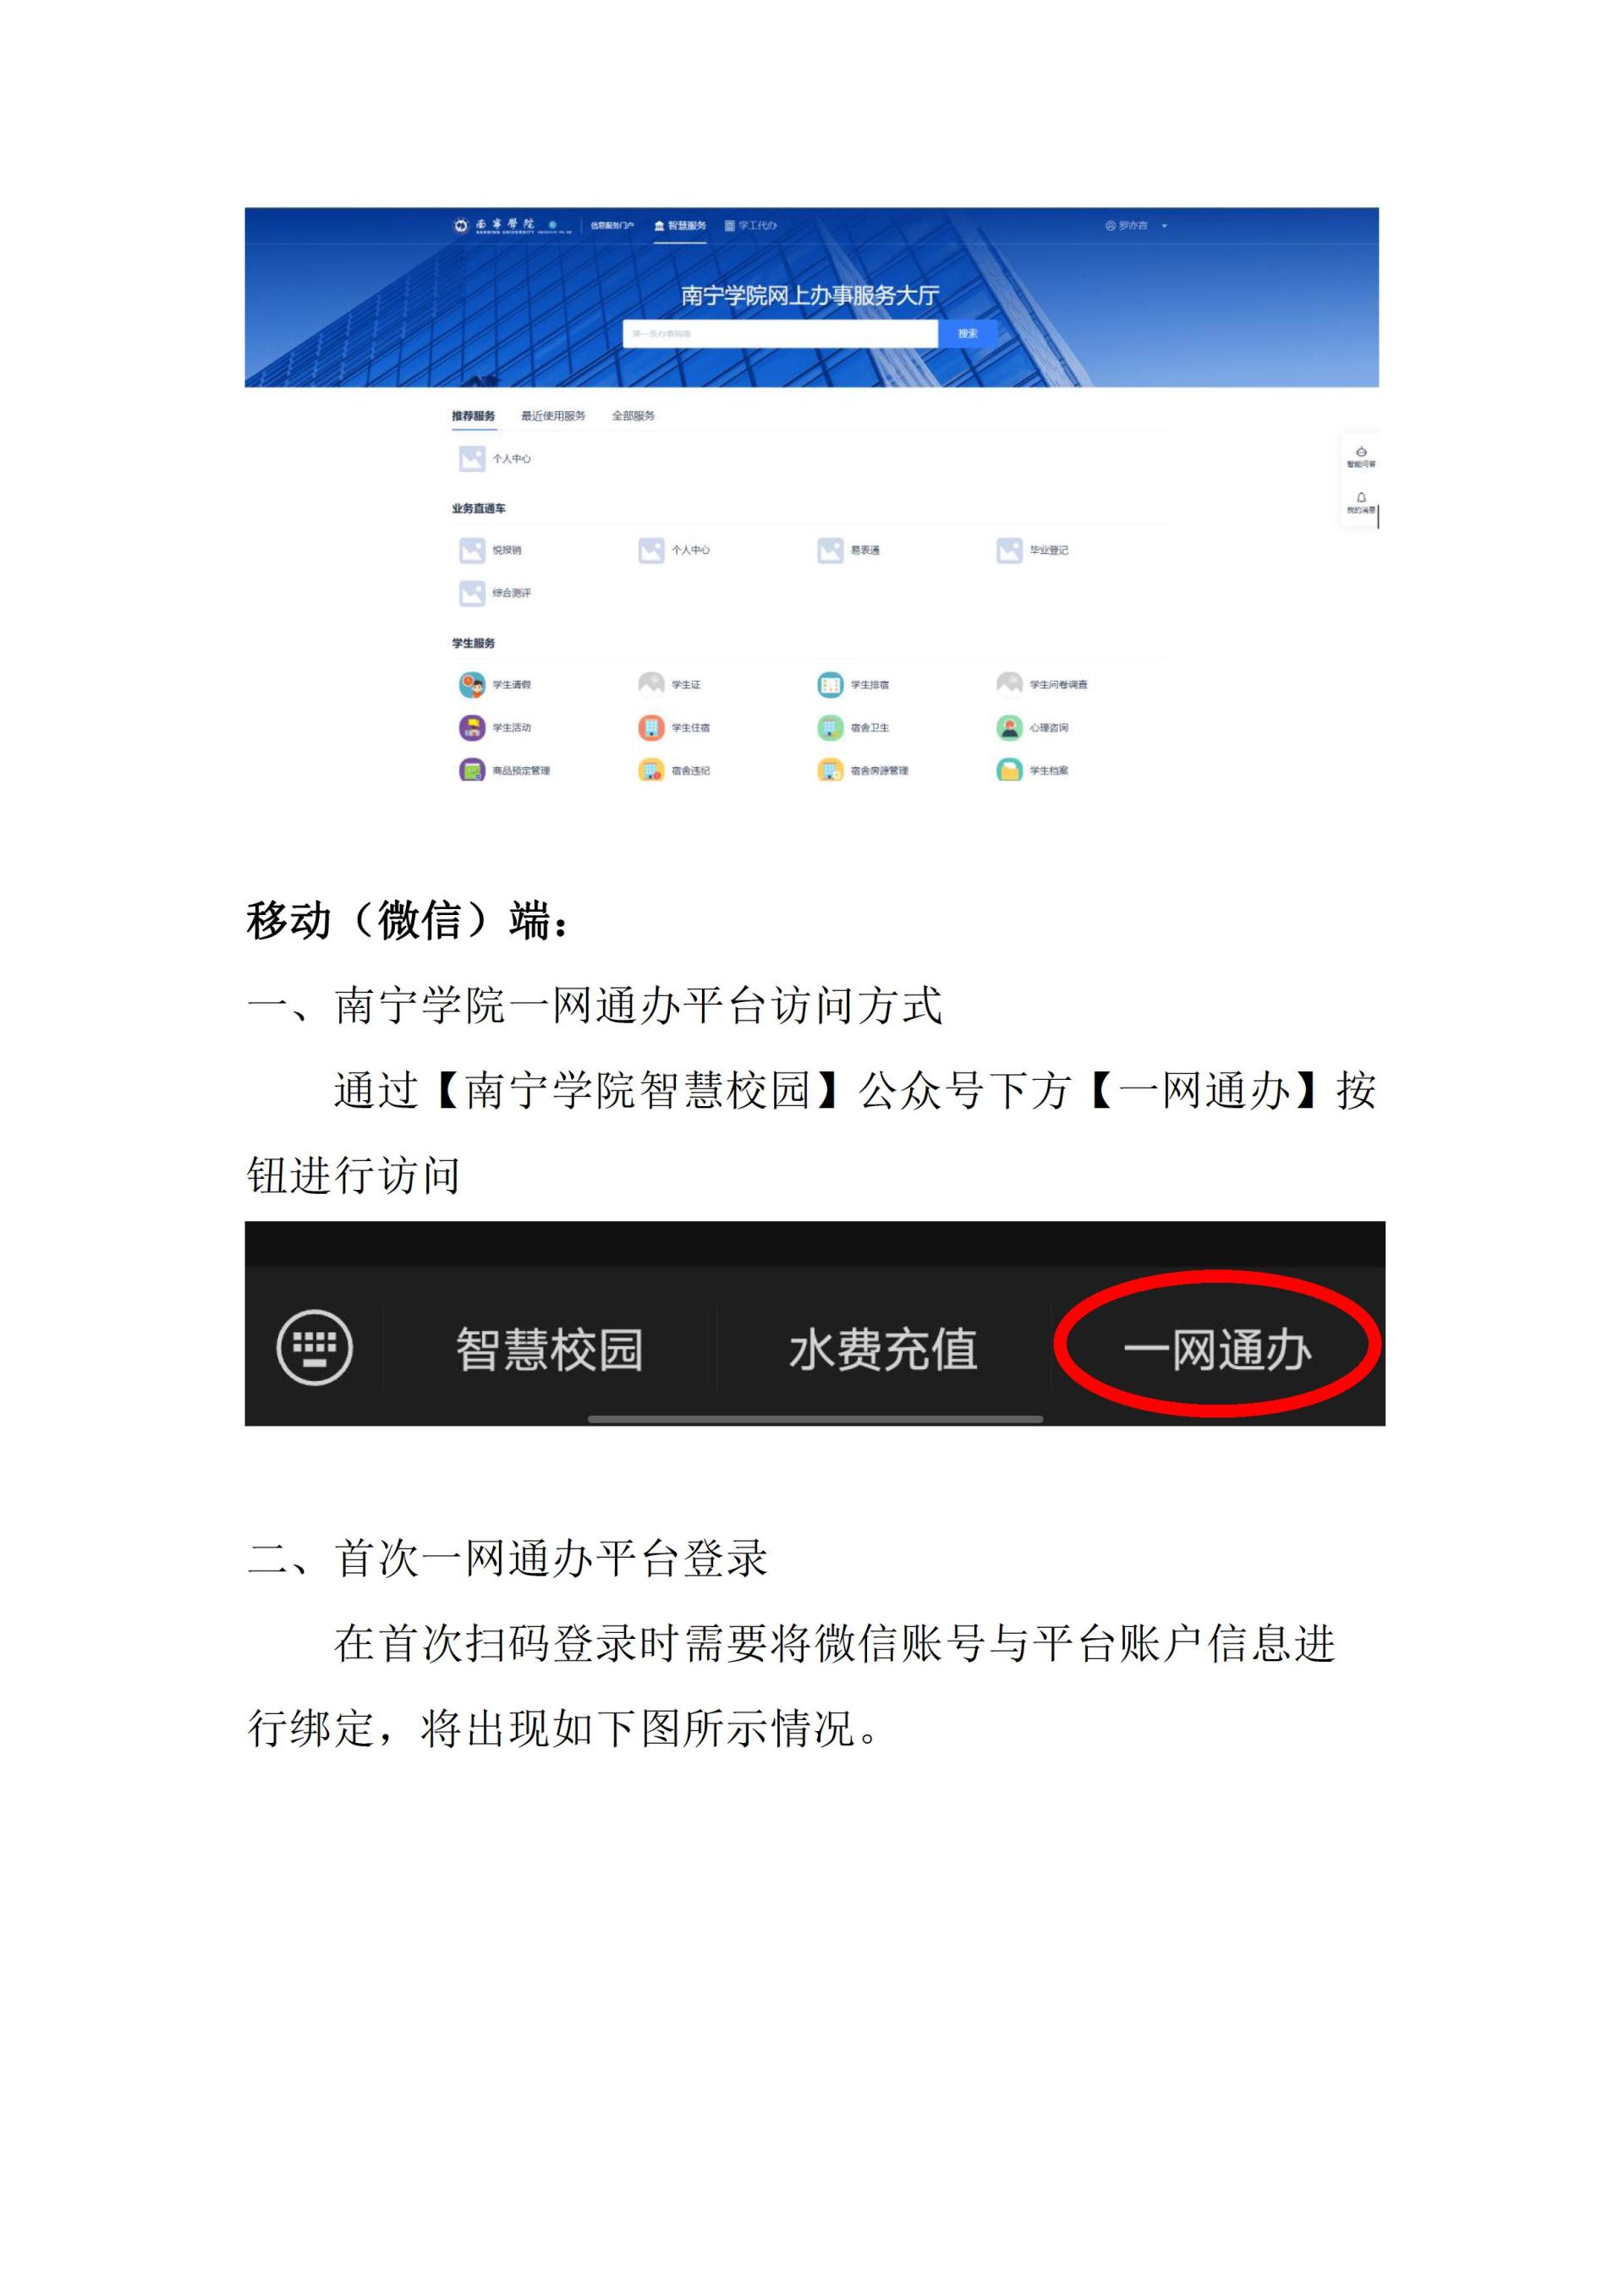Switch to the 全部服务 tab
The image size is (1624, 2296).
(633, 415)
